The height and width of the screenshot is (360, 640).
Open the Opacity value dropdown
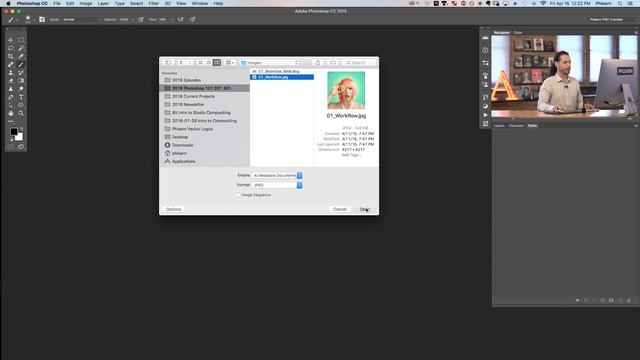tap(133, 20)
